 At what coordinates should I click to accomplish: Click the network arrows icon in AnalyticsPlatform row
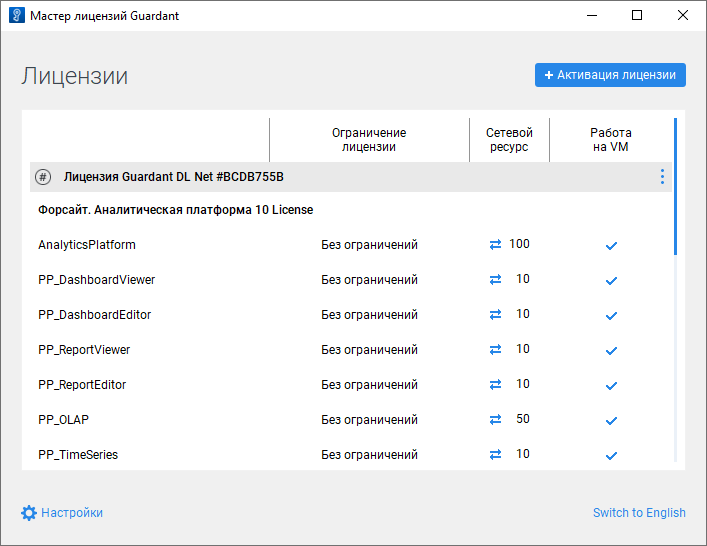pos(495,245)
